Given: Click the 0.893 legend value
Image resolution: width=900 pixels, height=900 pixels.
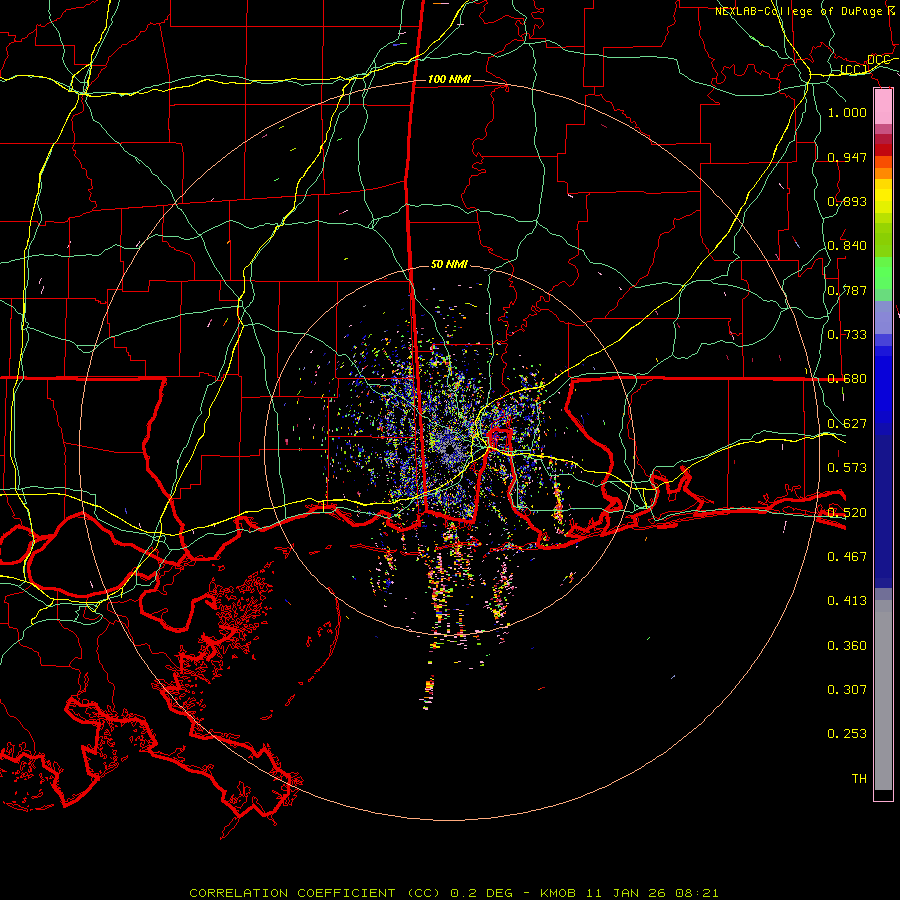Looking at the screenshot, I should 847,201.
